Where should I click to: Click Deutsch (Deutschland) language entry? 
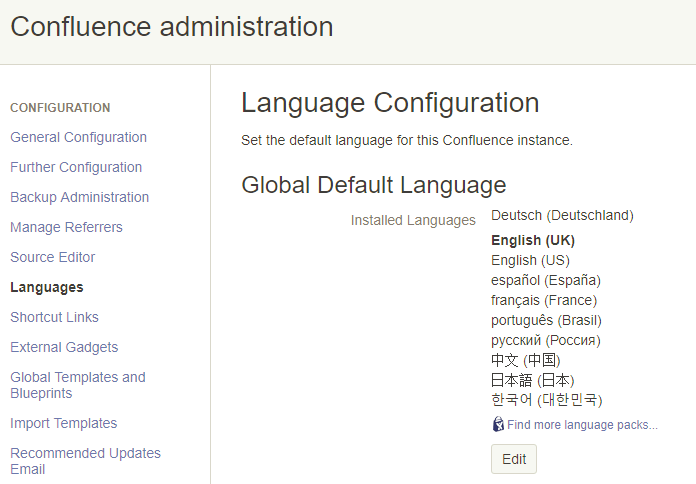tap(562, 215)
